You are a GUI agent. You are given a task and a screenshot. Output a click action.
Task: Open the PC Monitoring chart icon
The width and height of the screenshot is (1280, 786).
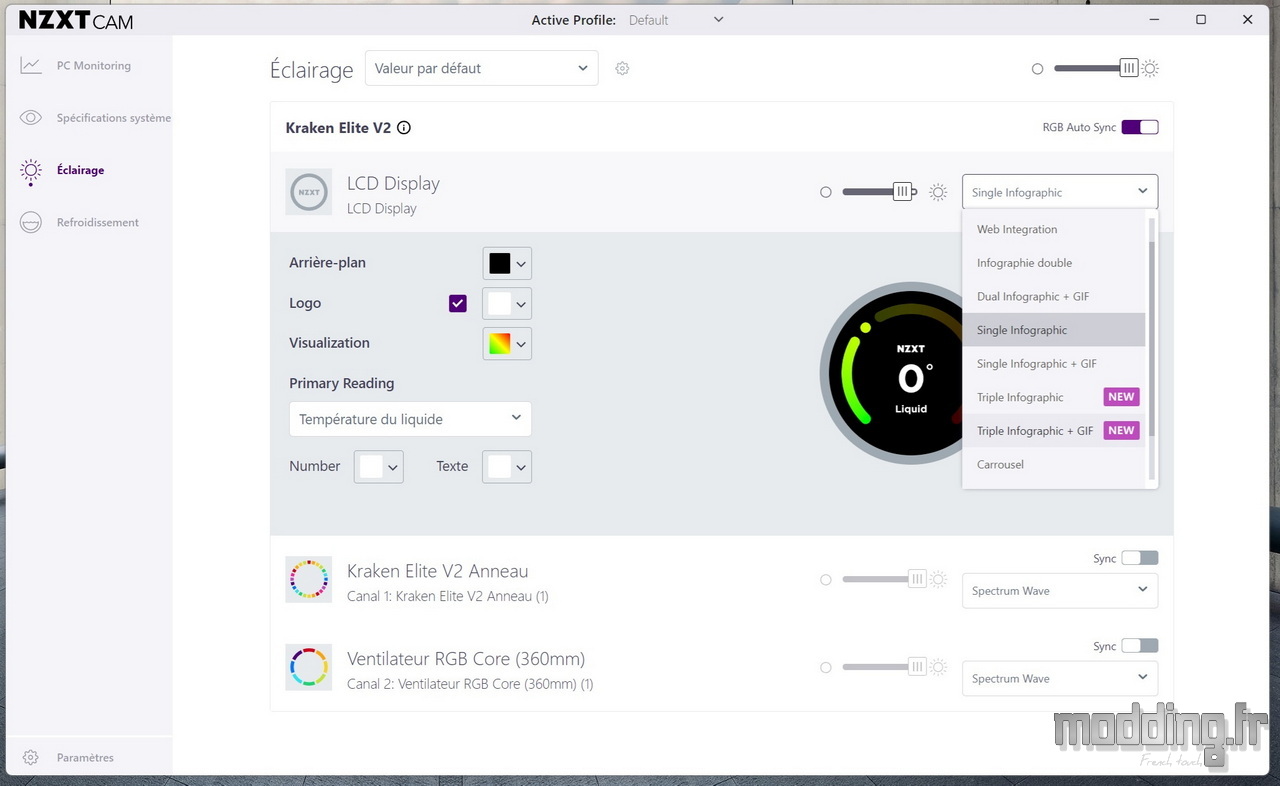click(x=31, y=66)
